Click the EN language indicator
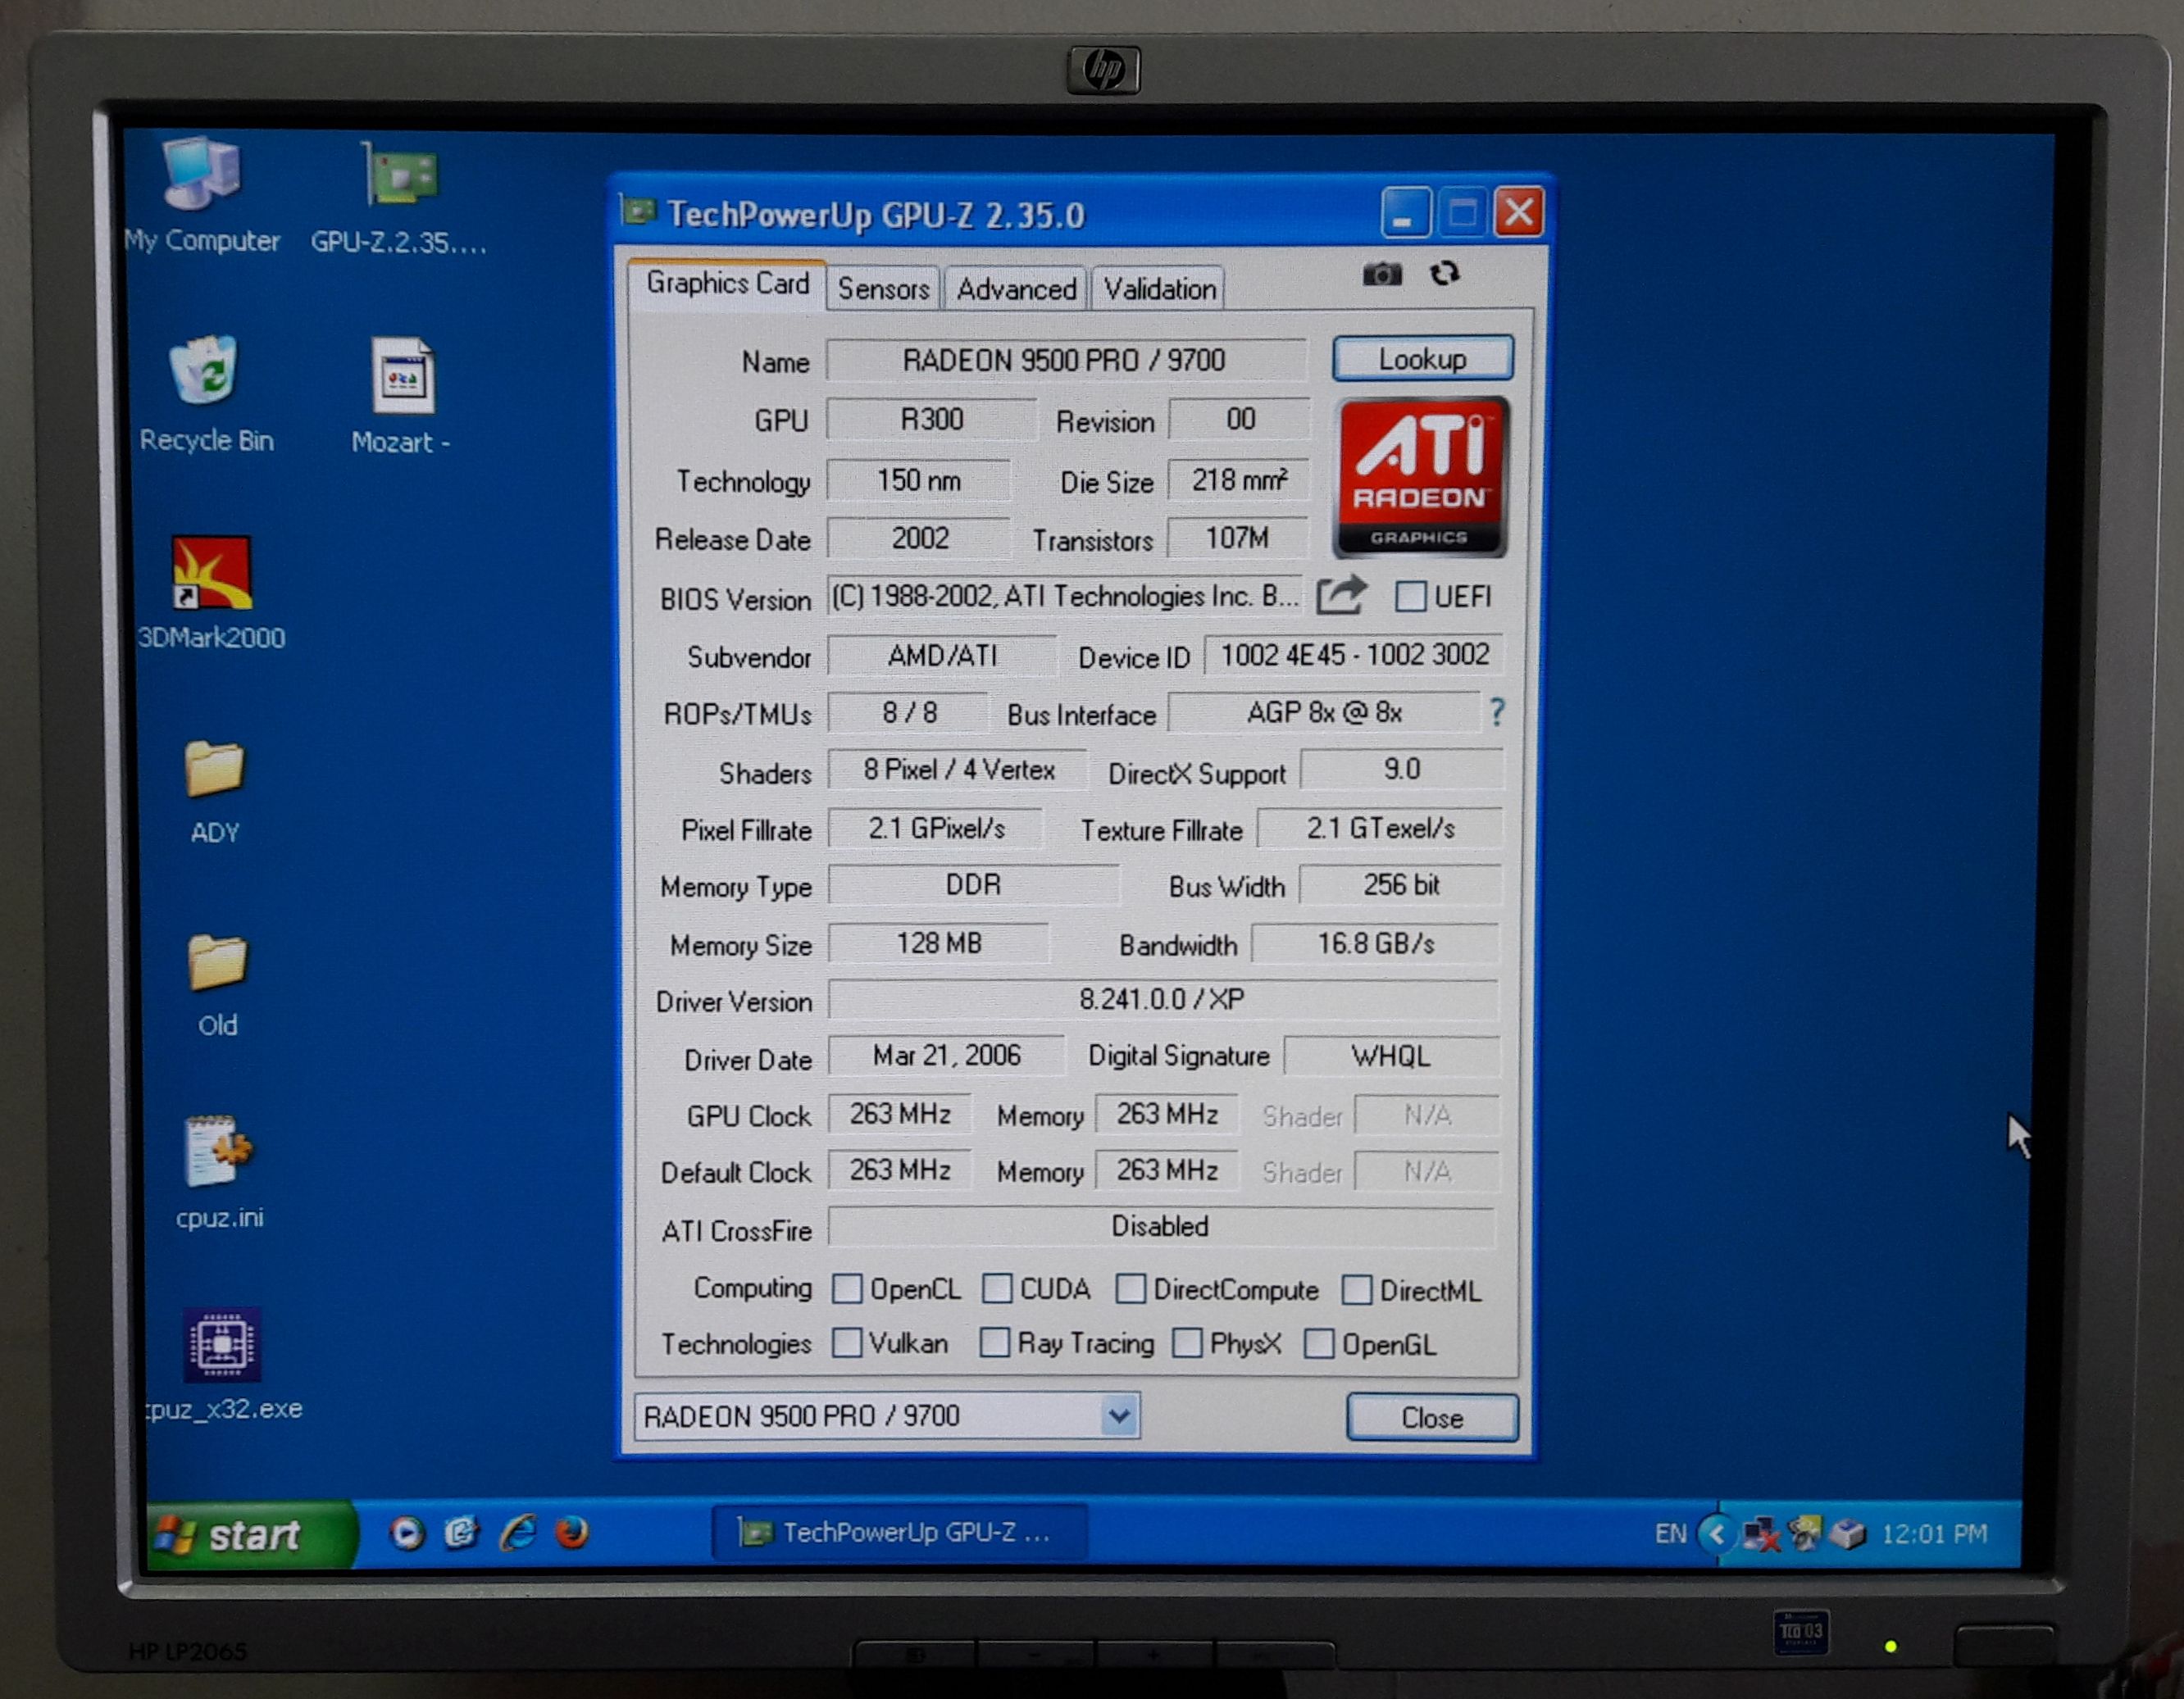 [1669, 1533]
